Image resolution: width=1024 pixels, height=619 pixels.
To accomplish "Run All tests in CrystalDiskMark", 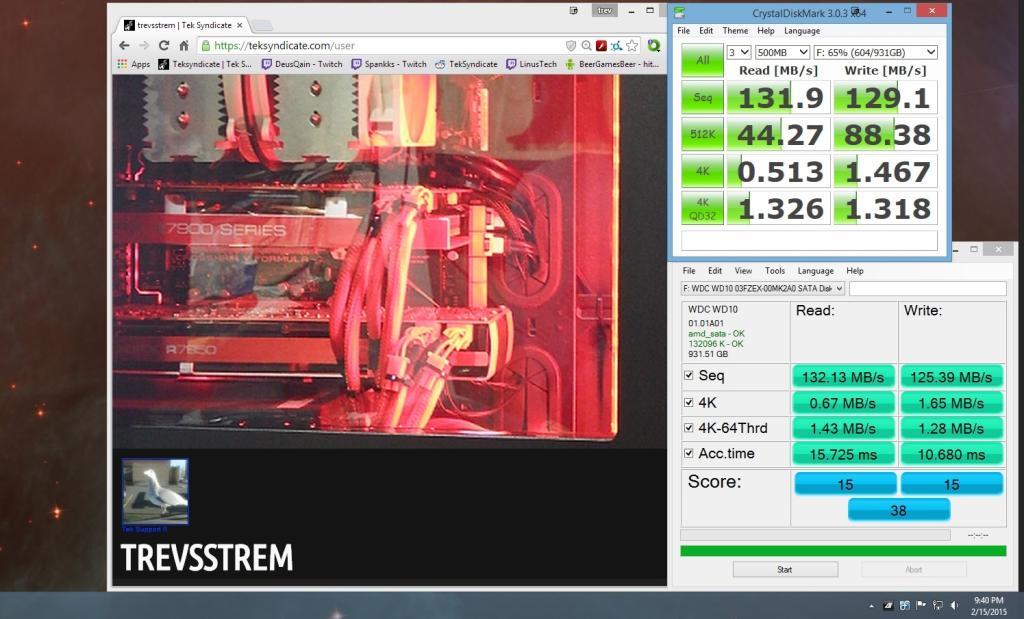I will click(x=702, y=61).
